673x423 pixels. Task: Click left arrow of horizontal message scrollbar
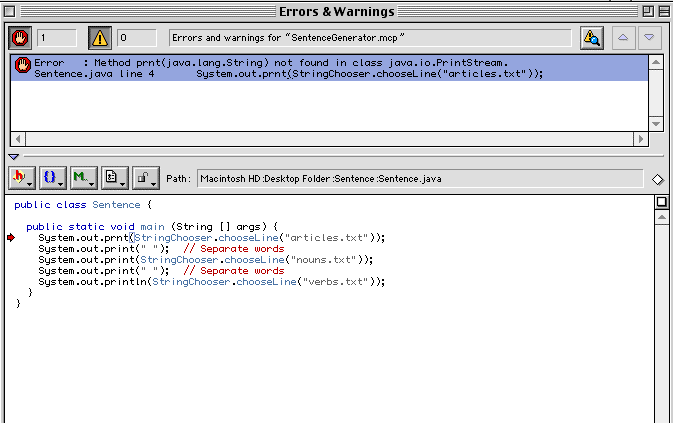pyautogui.click(x=18, y=139)
